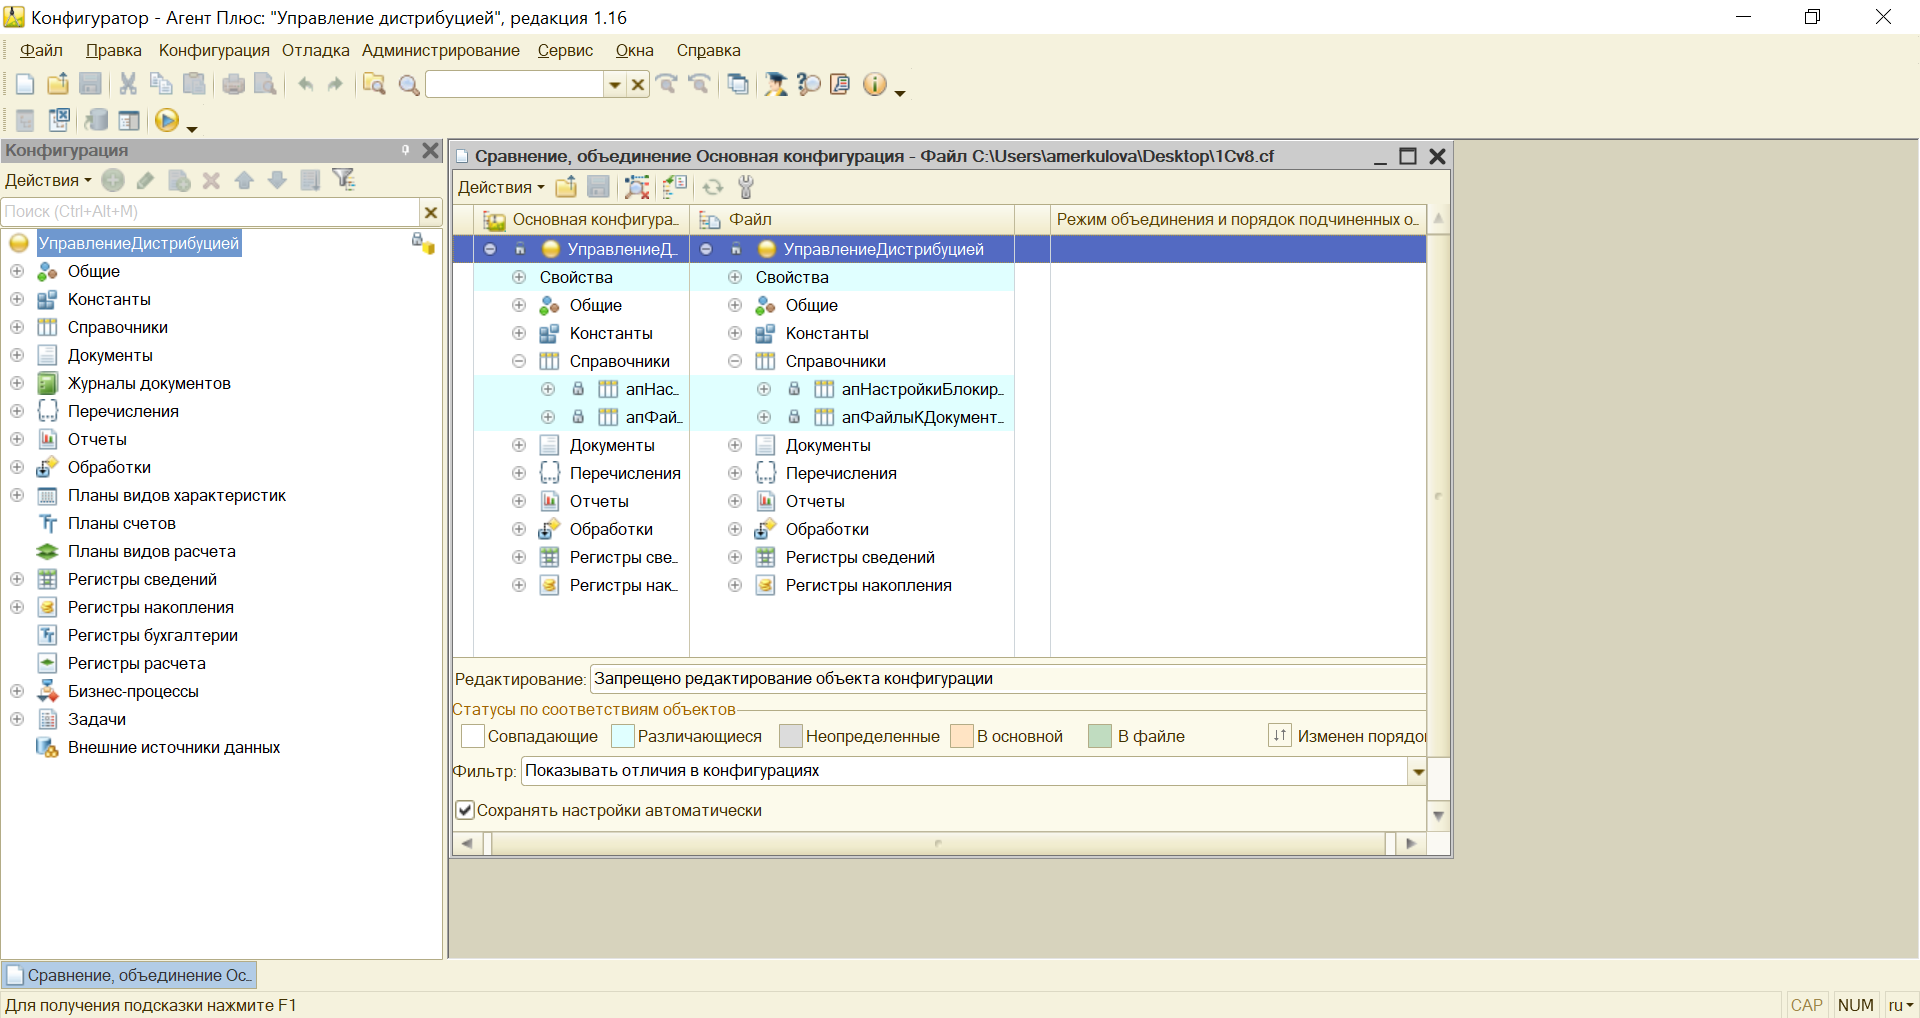Switch to Сравнение, объединение window tab
1920x1018 pixels.
pyautogui.click(x=130, y=975)
